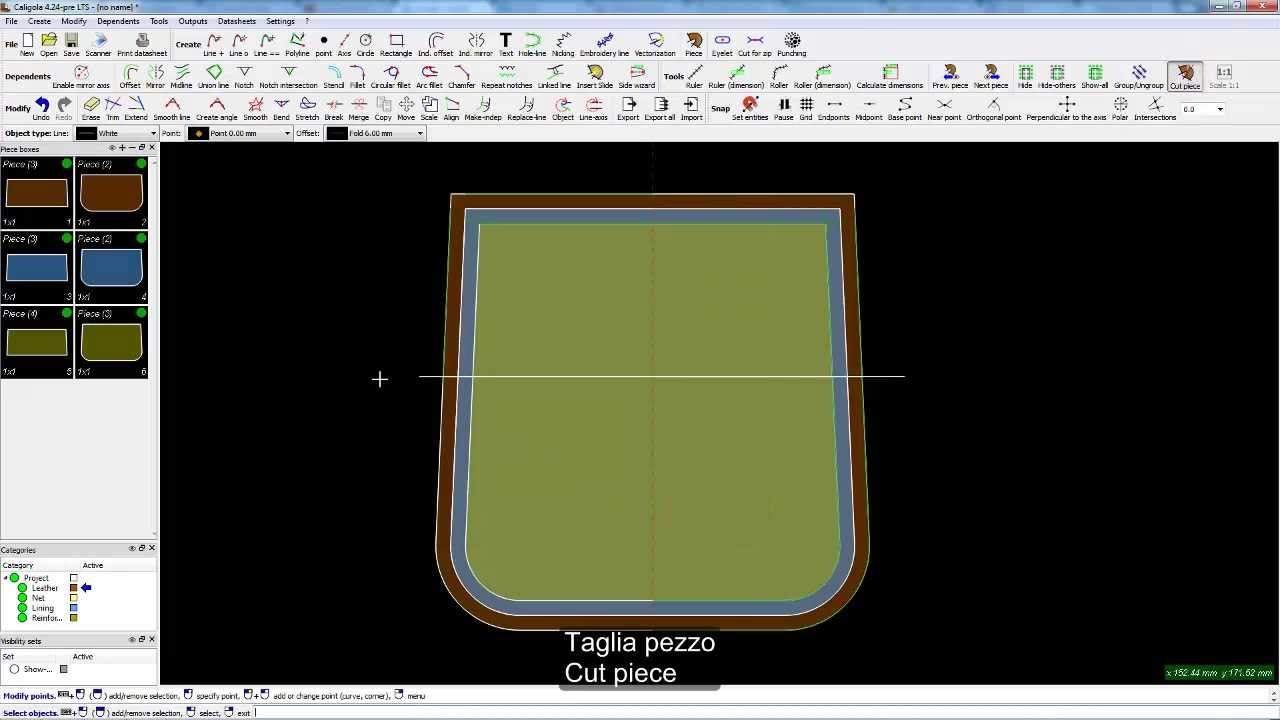This screenshot has width=1280, height=720.
Task: Choose the Punching tool
Action: tap(792, 45)
